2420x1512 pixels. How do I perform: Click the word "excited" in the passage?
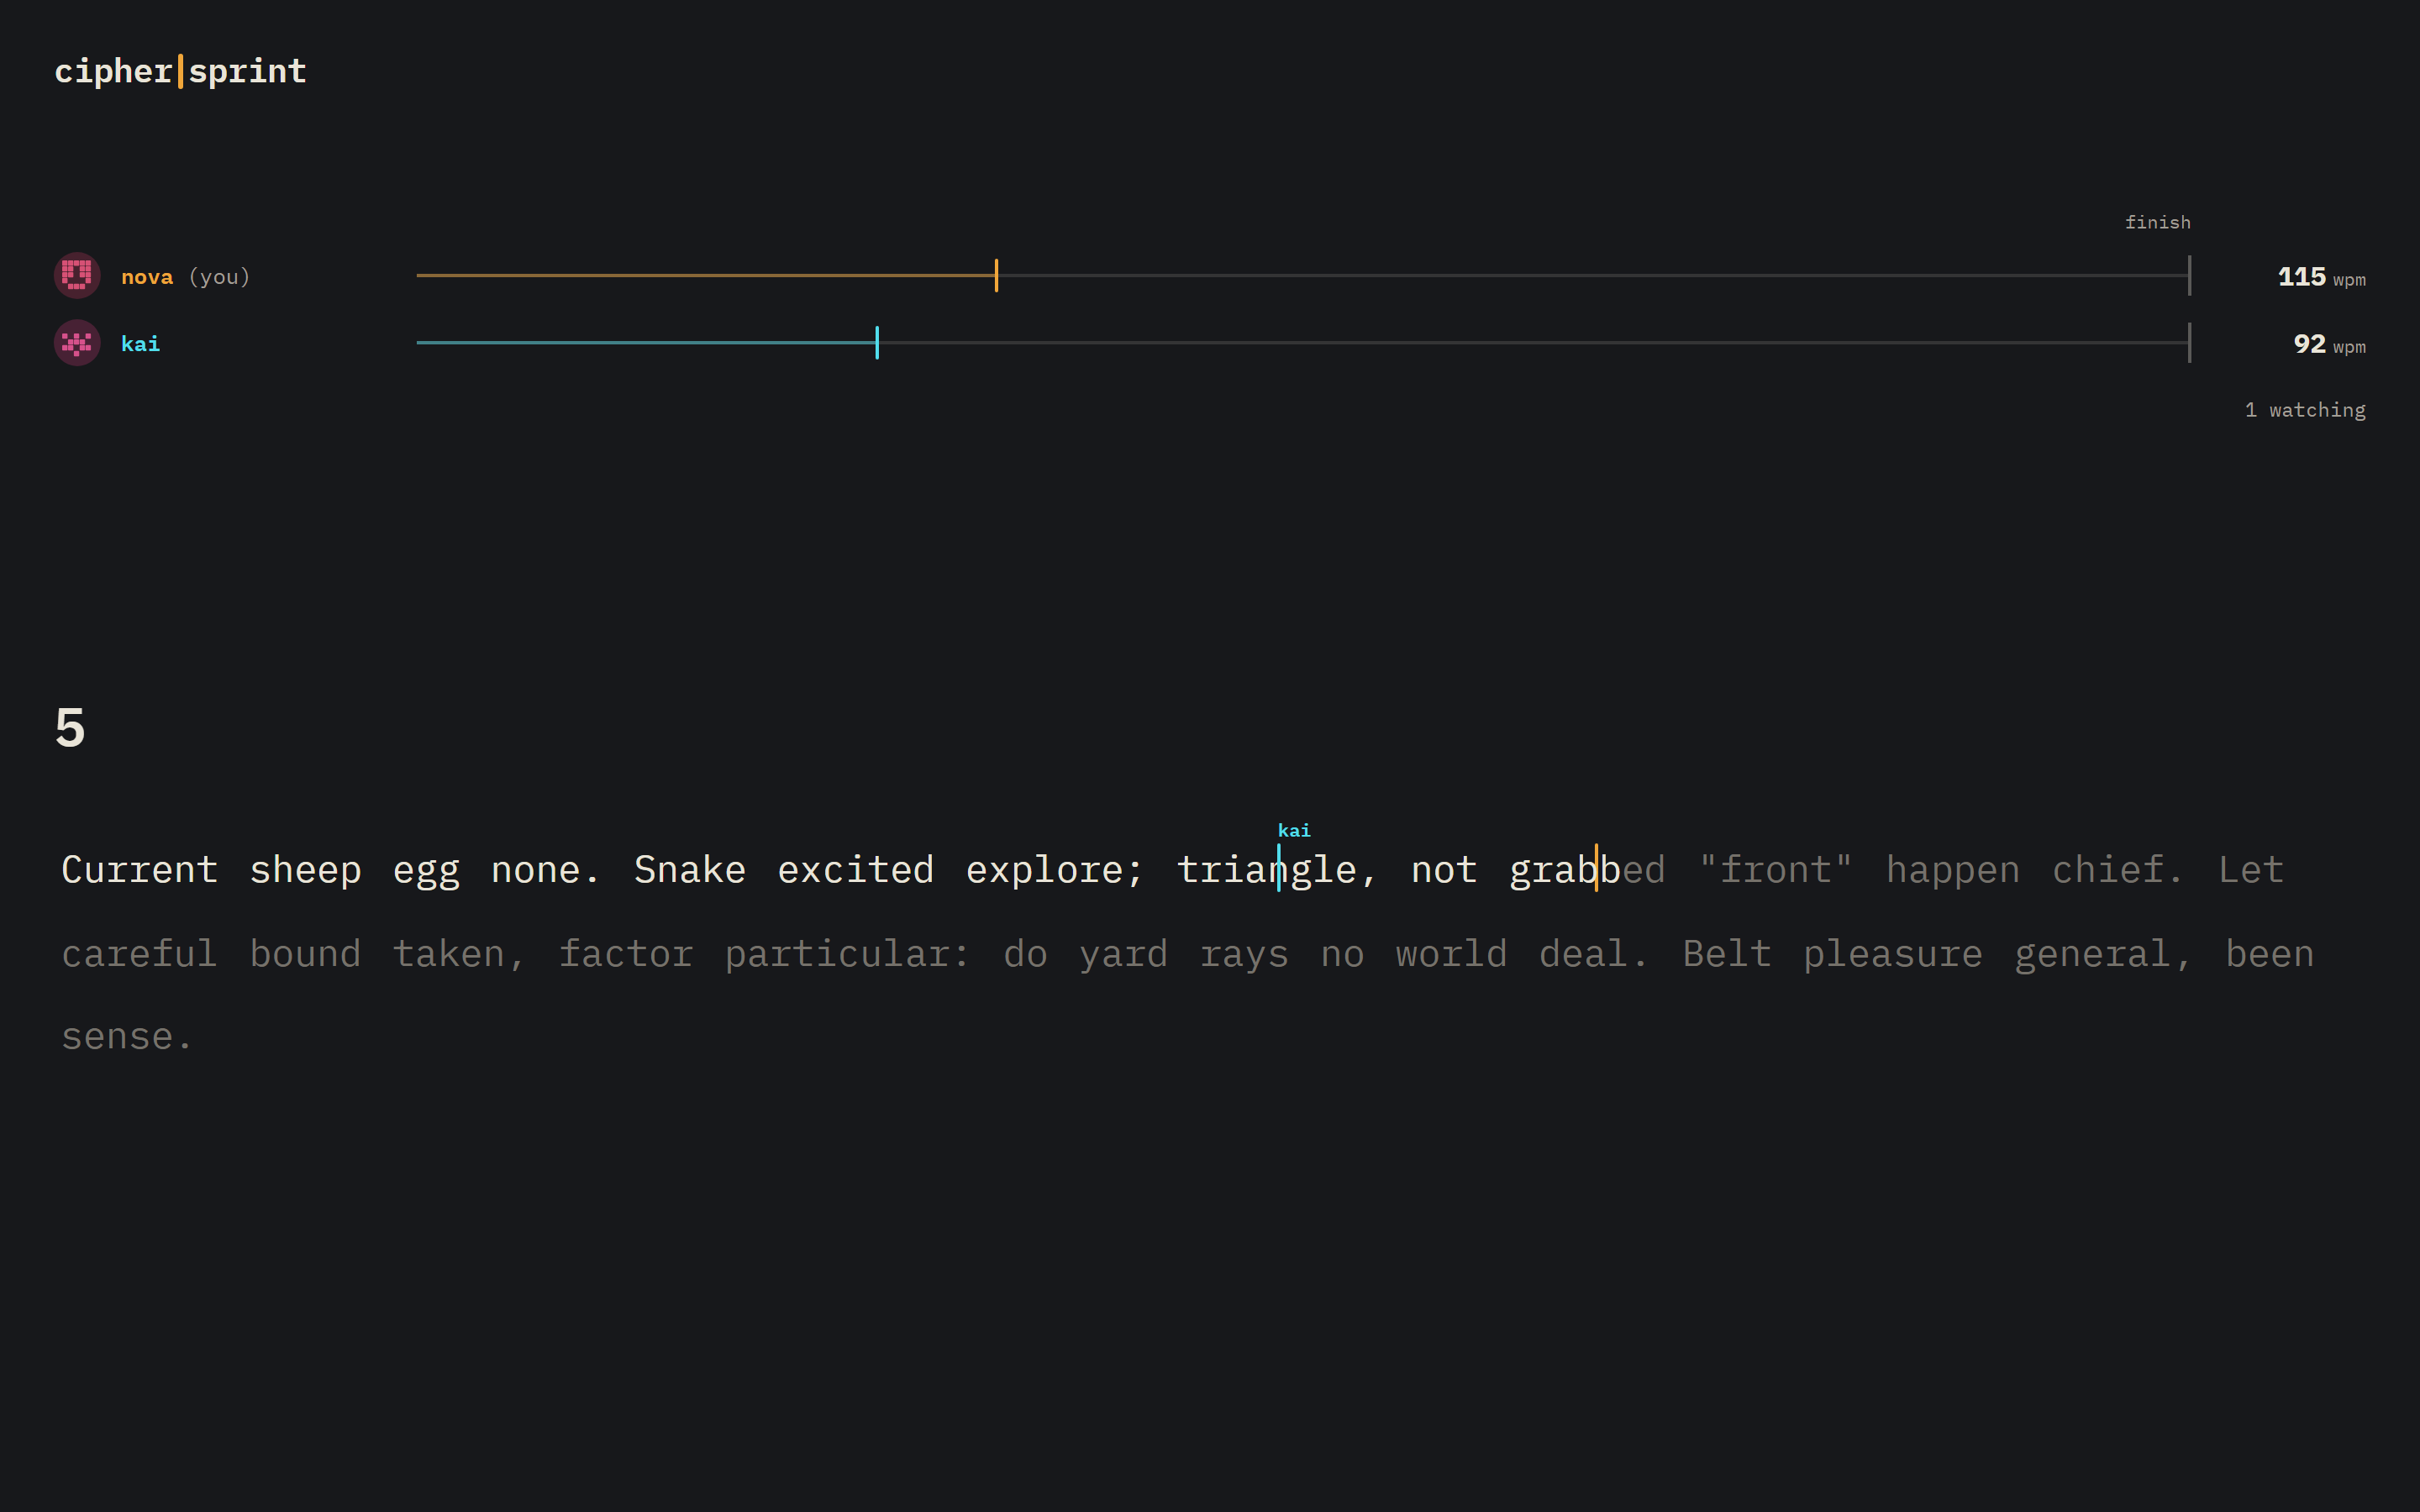coord(856,870)
